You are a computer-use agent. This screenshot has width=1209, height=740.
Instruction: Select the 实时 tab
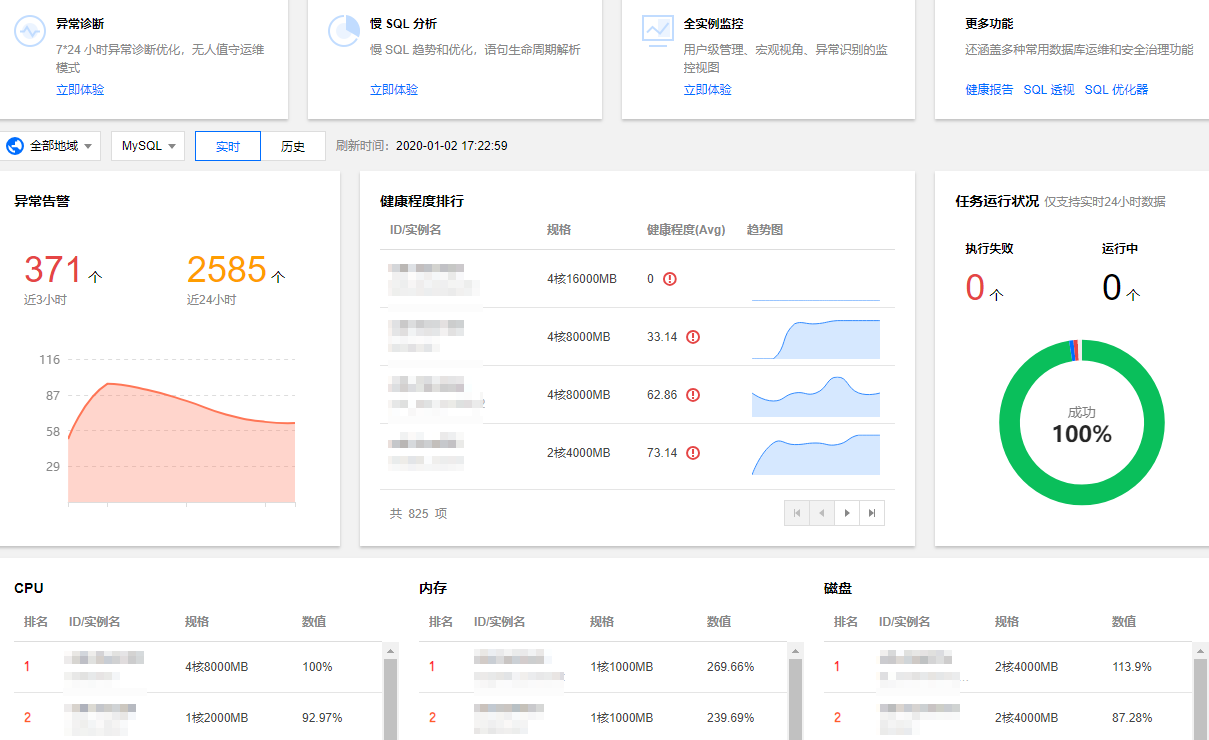(x=227, y=145)
